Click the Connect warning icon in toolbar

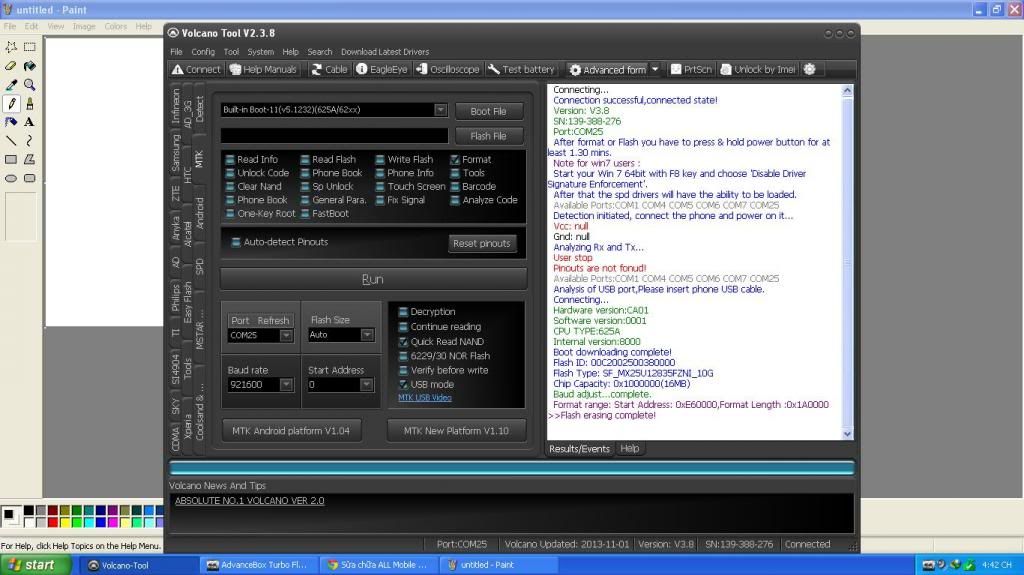[177, 69]
